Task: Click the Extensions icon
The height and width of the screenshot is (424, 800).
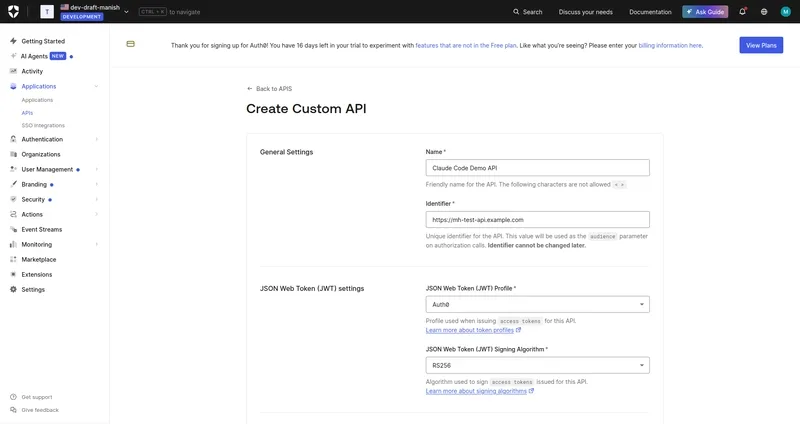Action: point(13,274)
